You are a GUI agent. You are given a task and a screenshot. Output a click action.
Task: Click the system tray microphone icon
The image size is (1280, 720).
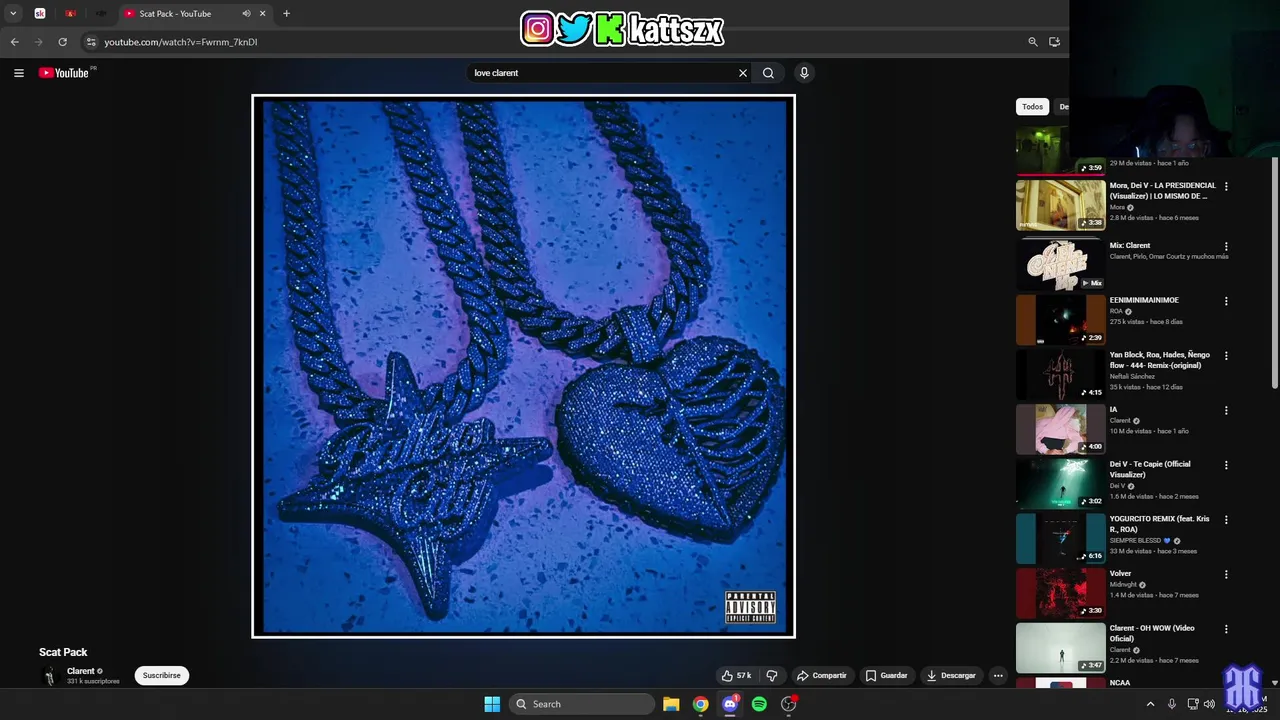(x=1172, y=704)
